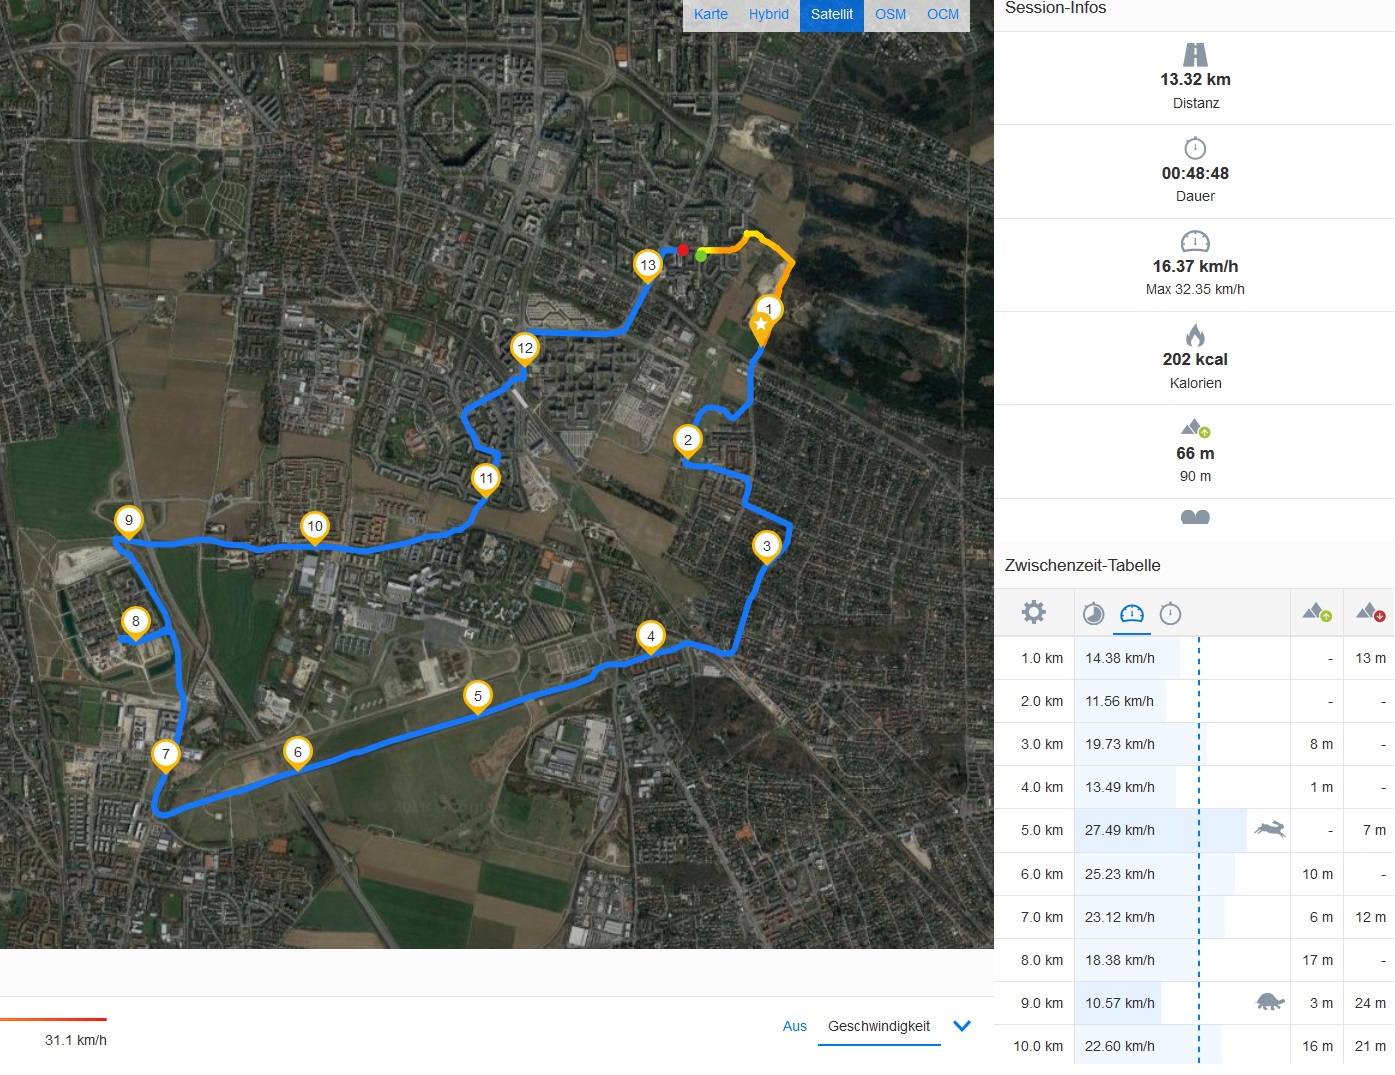Select the stopwatch duration column icon
The height and width of the screenshot is (1075, 1395).
point(1170,613)
